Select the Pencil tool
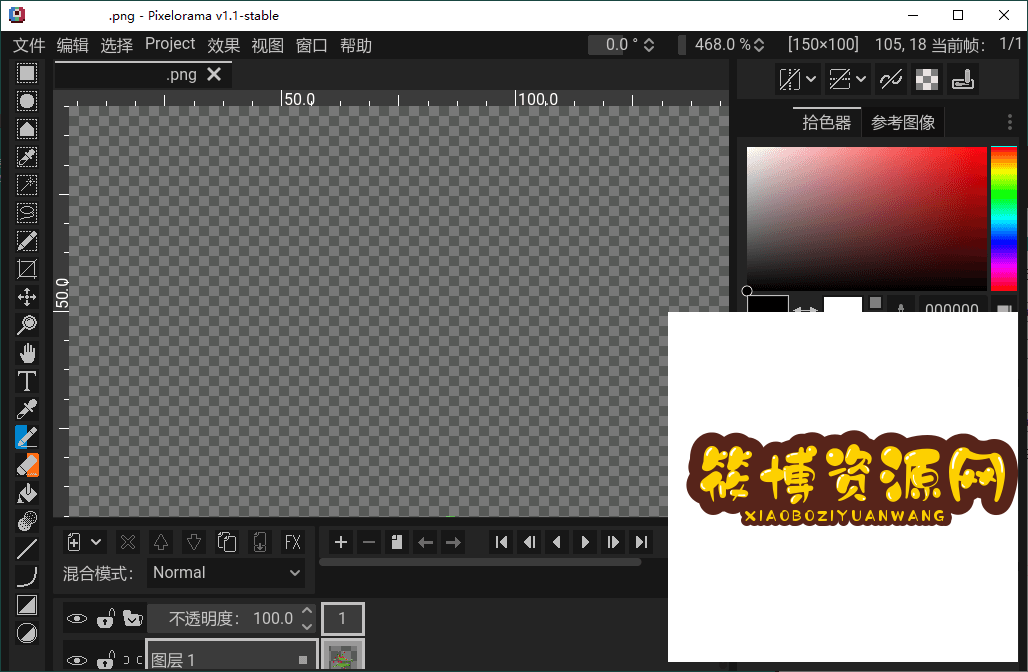The image size is (1028, 672). (x=27, y=437)
